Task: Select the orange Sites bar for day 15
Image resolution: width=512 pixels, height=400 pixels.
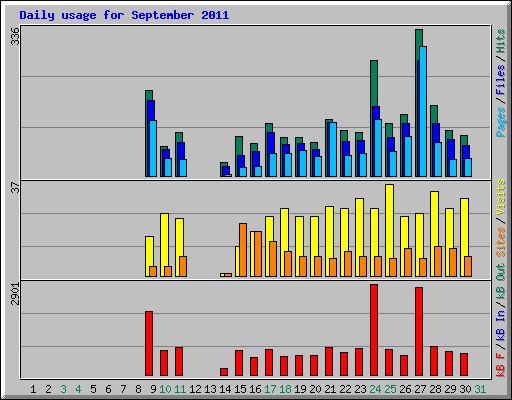Action: 243,250
